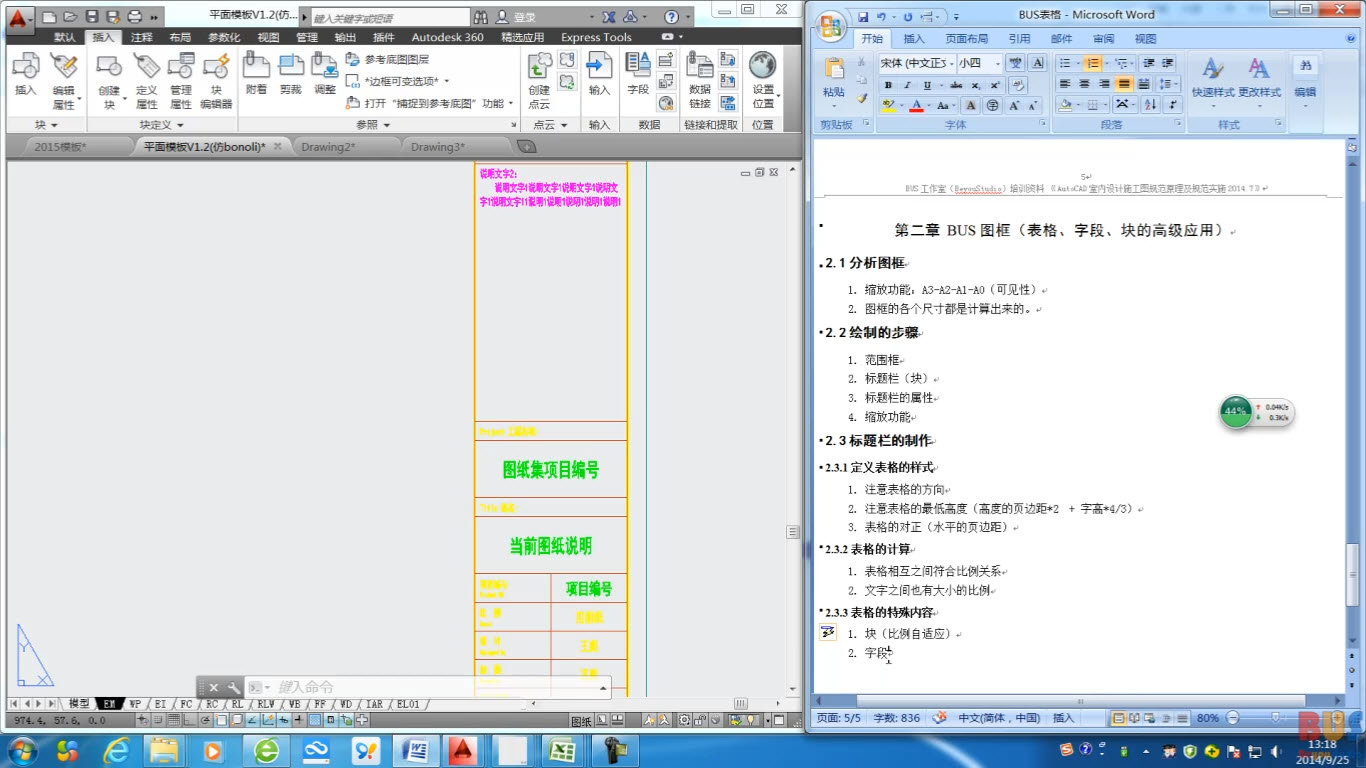Click Format Painter brush in Word
The image size is (1366, 768).
pos(862,98)
